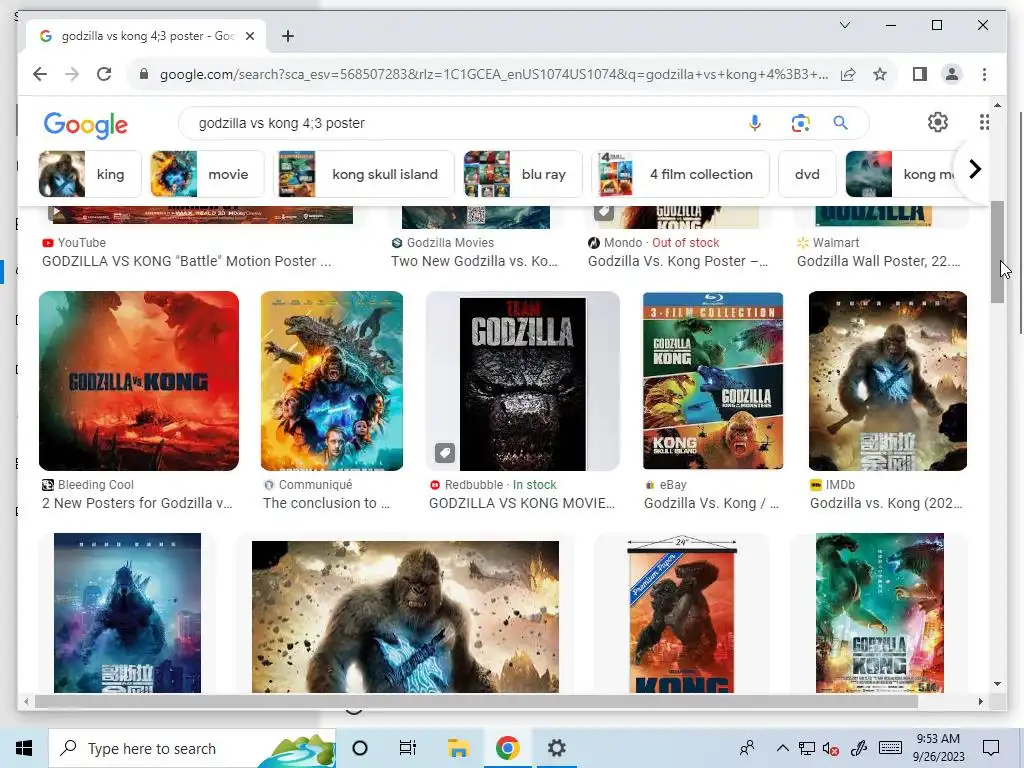The image size is (1024, 768).
Task: Open the 24-inch hanging Kong poster thumbnail
Action: coord(682,614)
